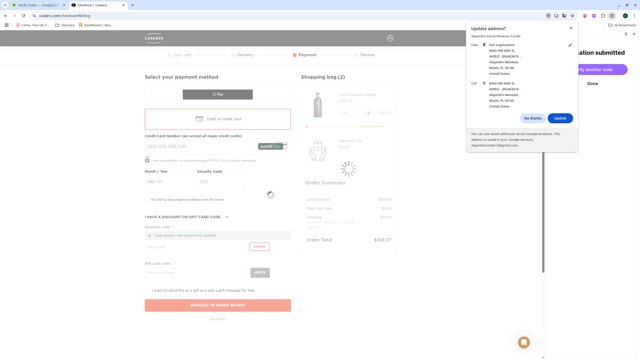Image resolution: width=640 pixels, height=360 pixels.
Task: Open the tab search dropdown at the top-left
Action: pyautogui.click(x=5, y=5)
